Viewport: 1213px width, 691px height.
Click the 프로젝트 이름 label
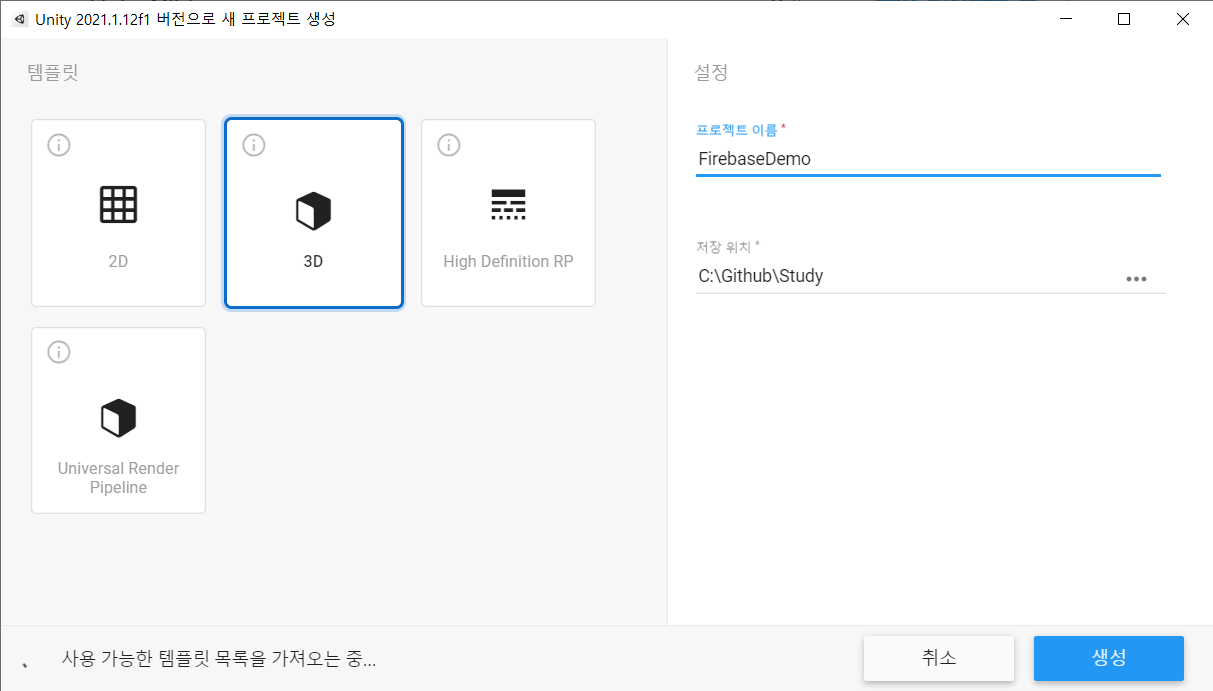736,130
